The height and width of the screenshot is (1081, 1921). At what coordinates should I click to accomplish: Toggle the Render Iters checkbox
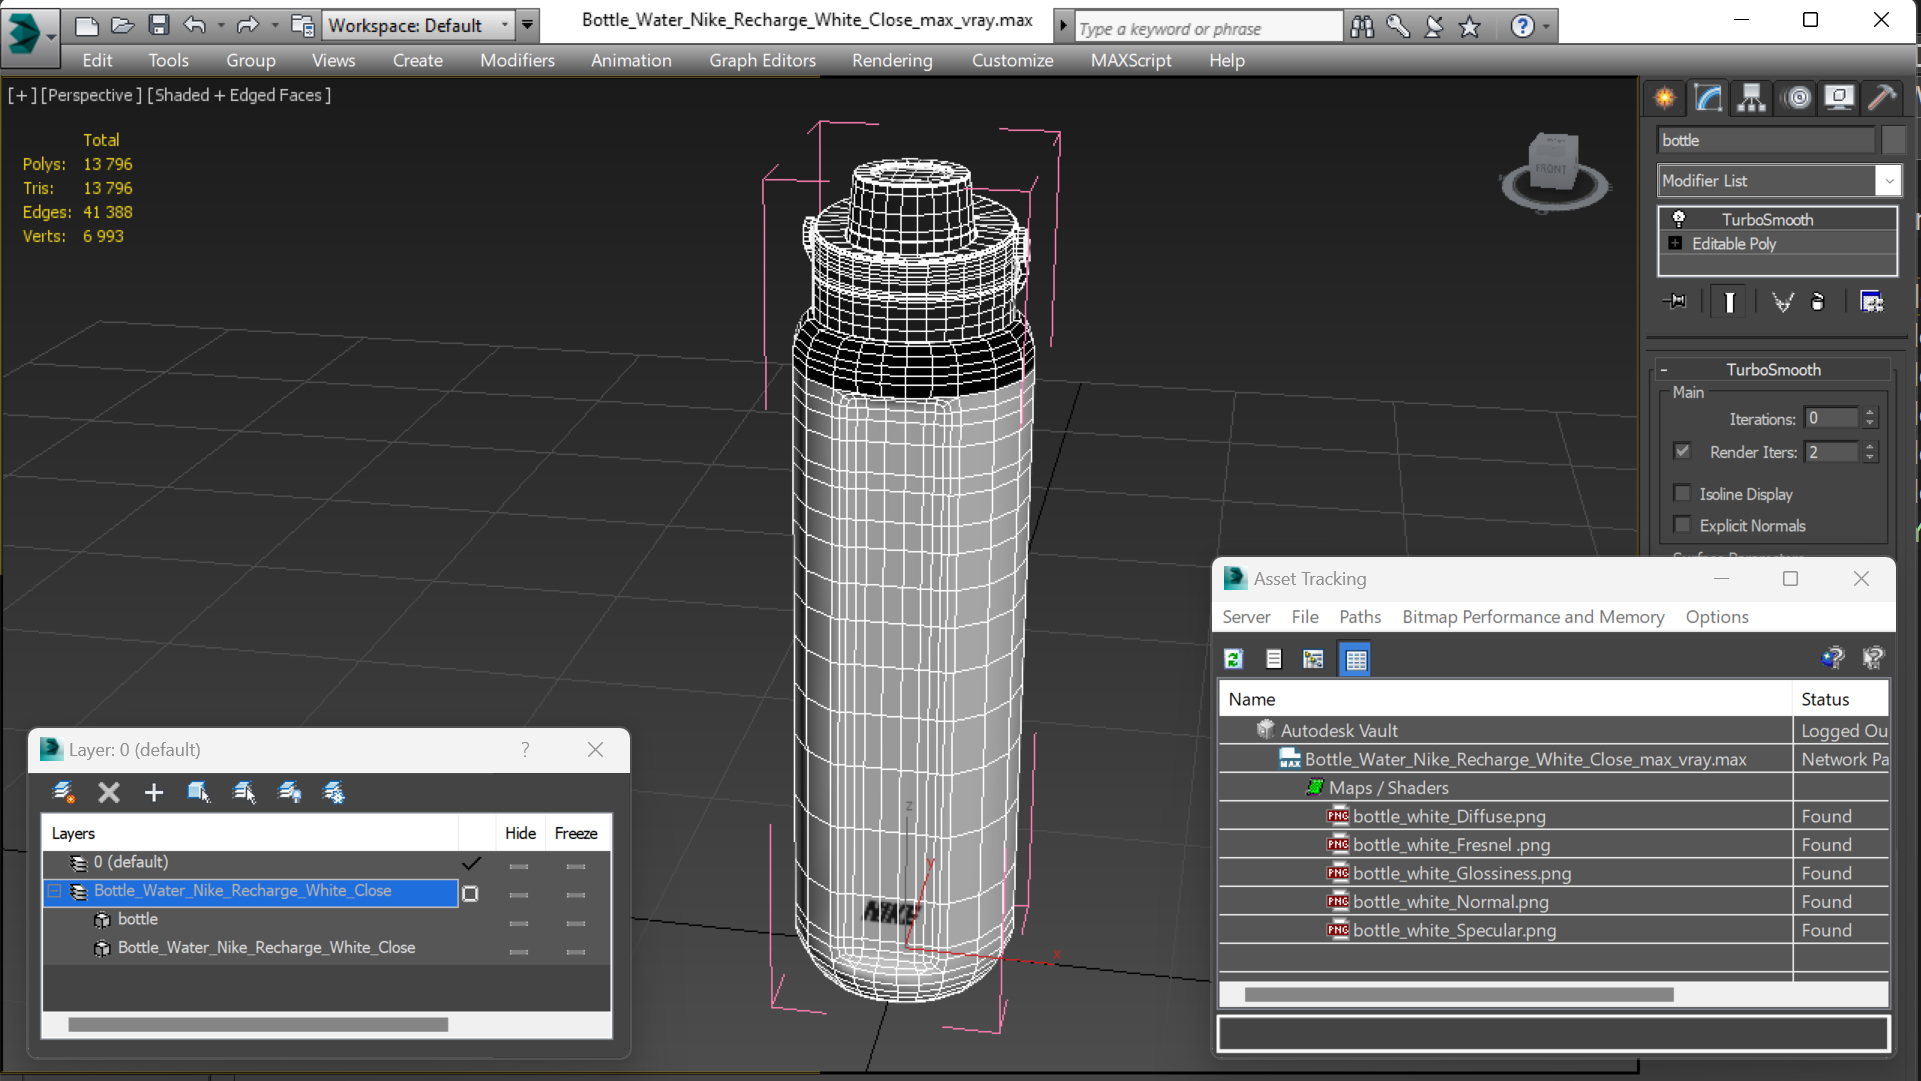pyautogui.click(x=1682, y=451)
